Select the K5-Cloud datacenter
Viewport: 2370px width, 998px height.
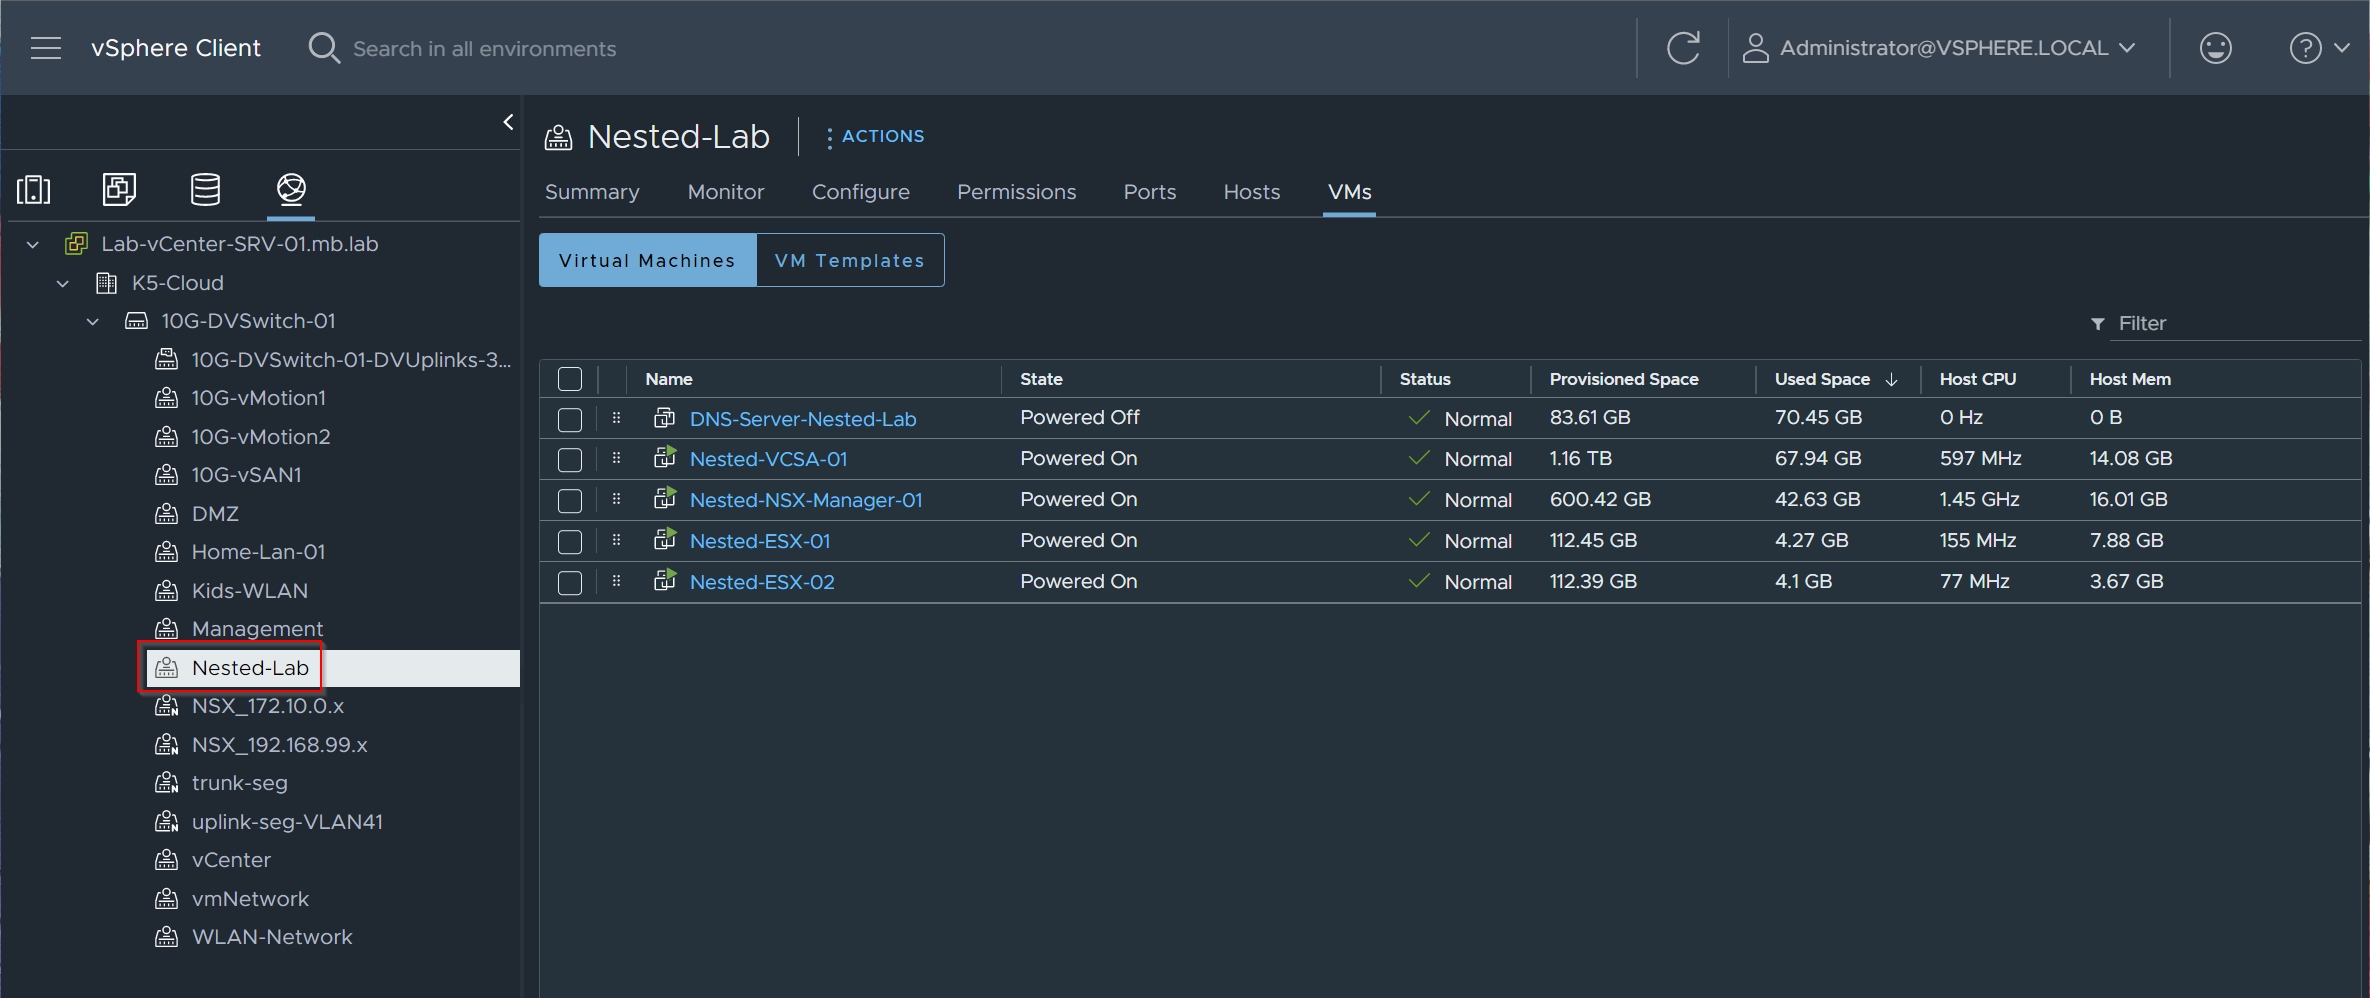coord(177,283)
